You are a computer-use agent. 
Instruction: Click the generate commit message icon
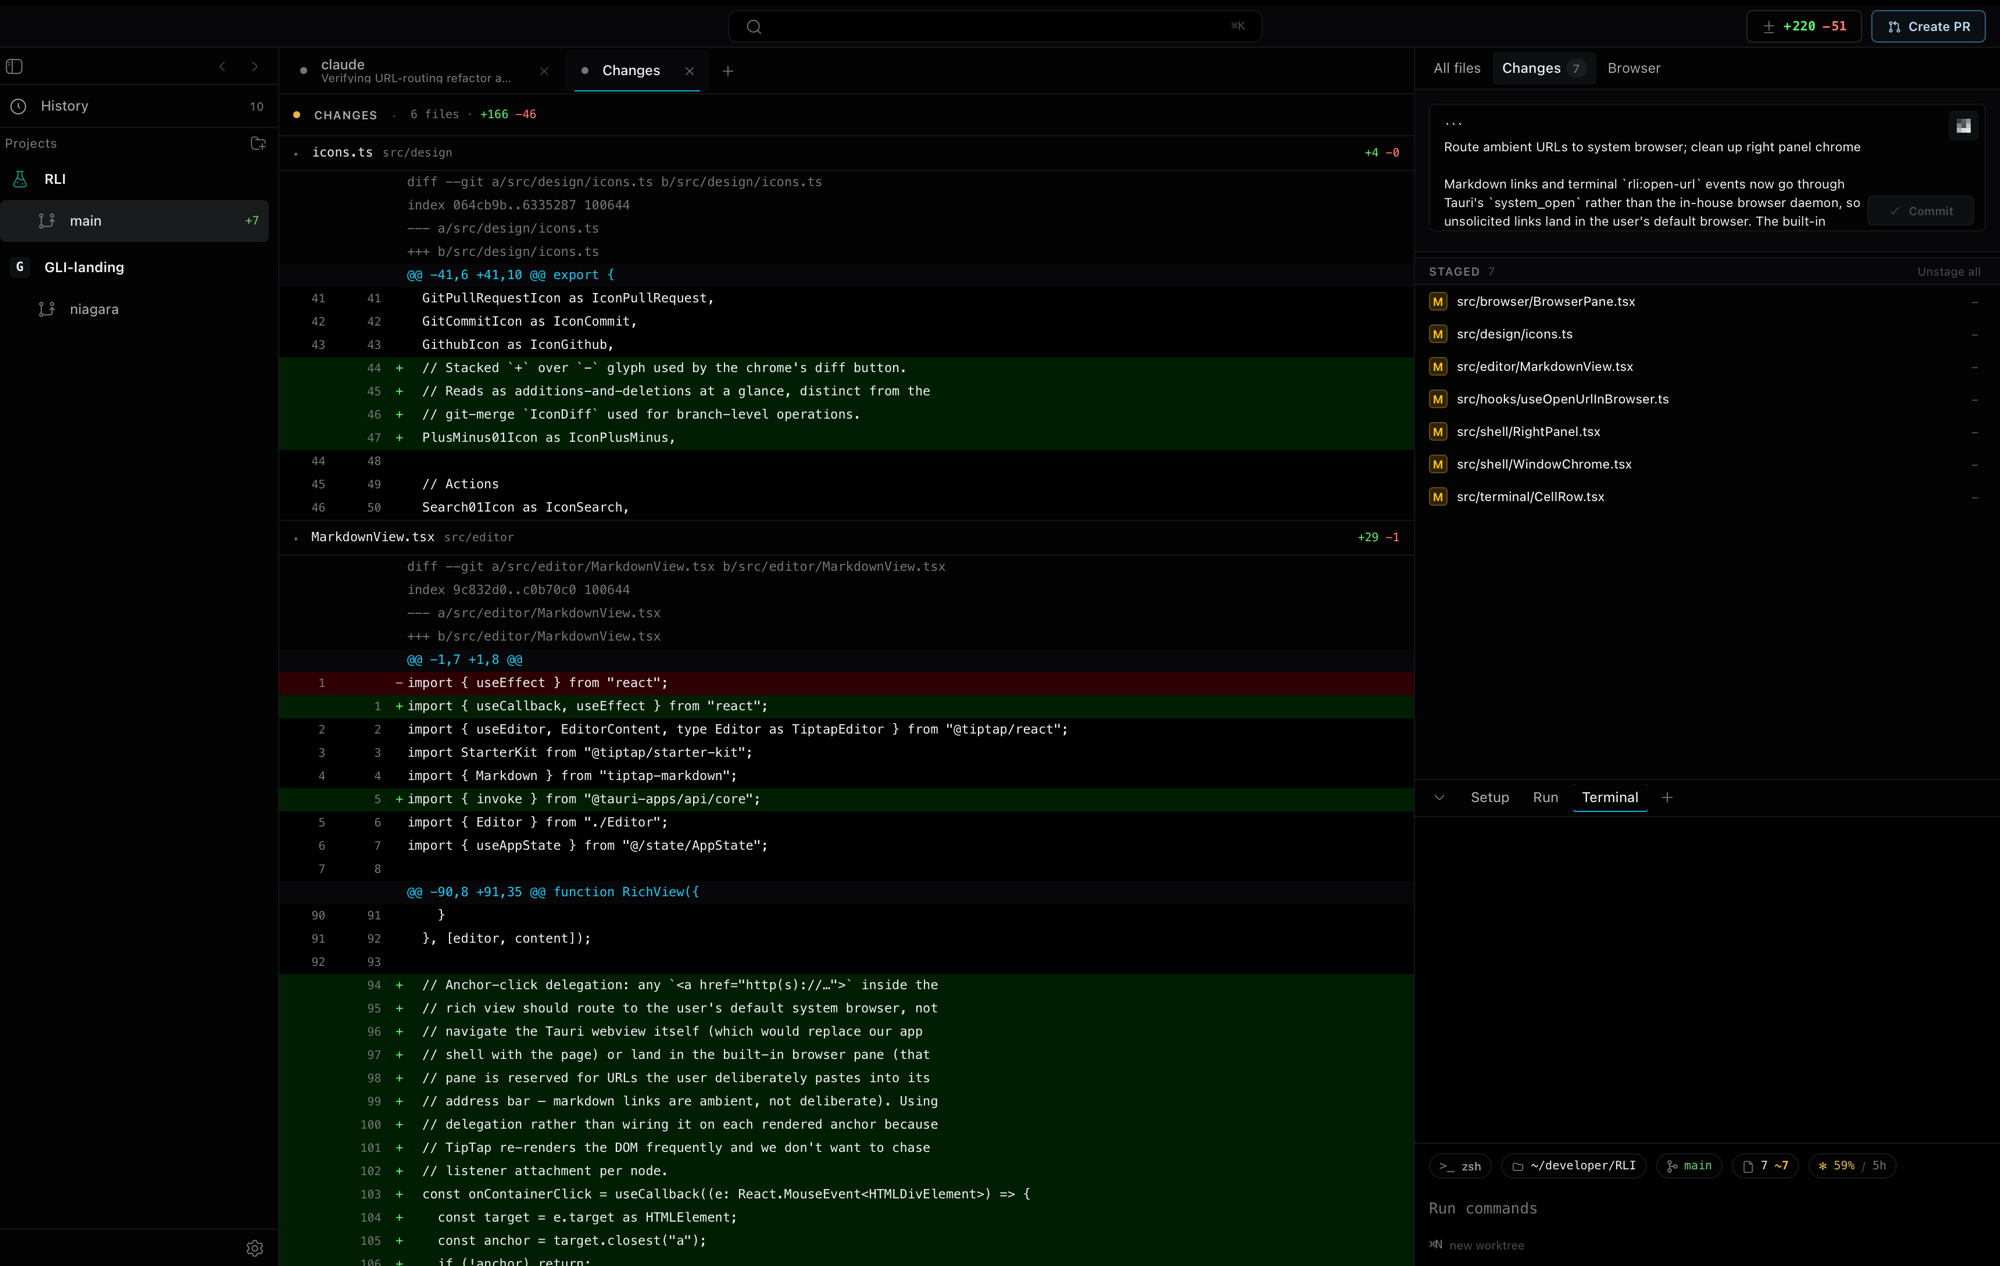(1963, 126)
